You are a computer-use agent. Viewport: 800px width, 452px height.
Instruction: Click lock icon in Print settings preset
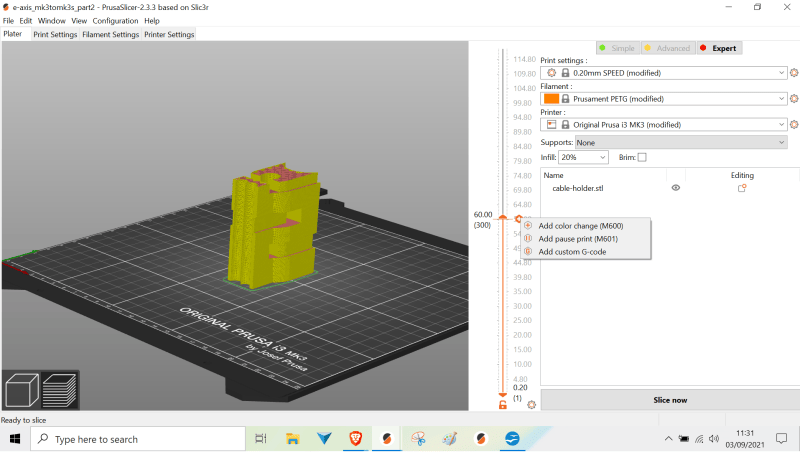(x=565, y=73)
